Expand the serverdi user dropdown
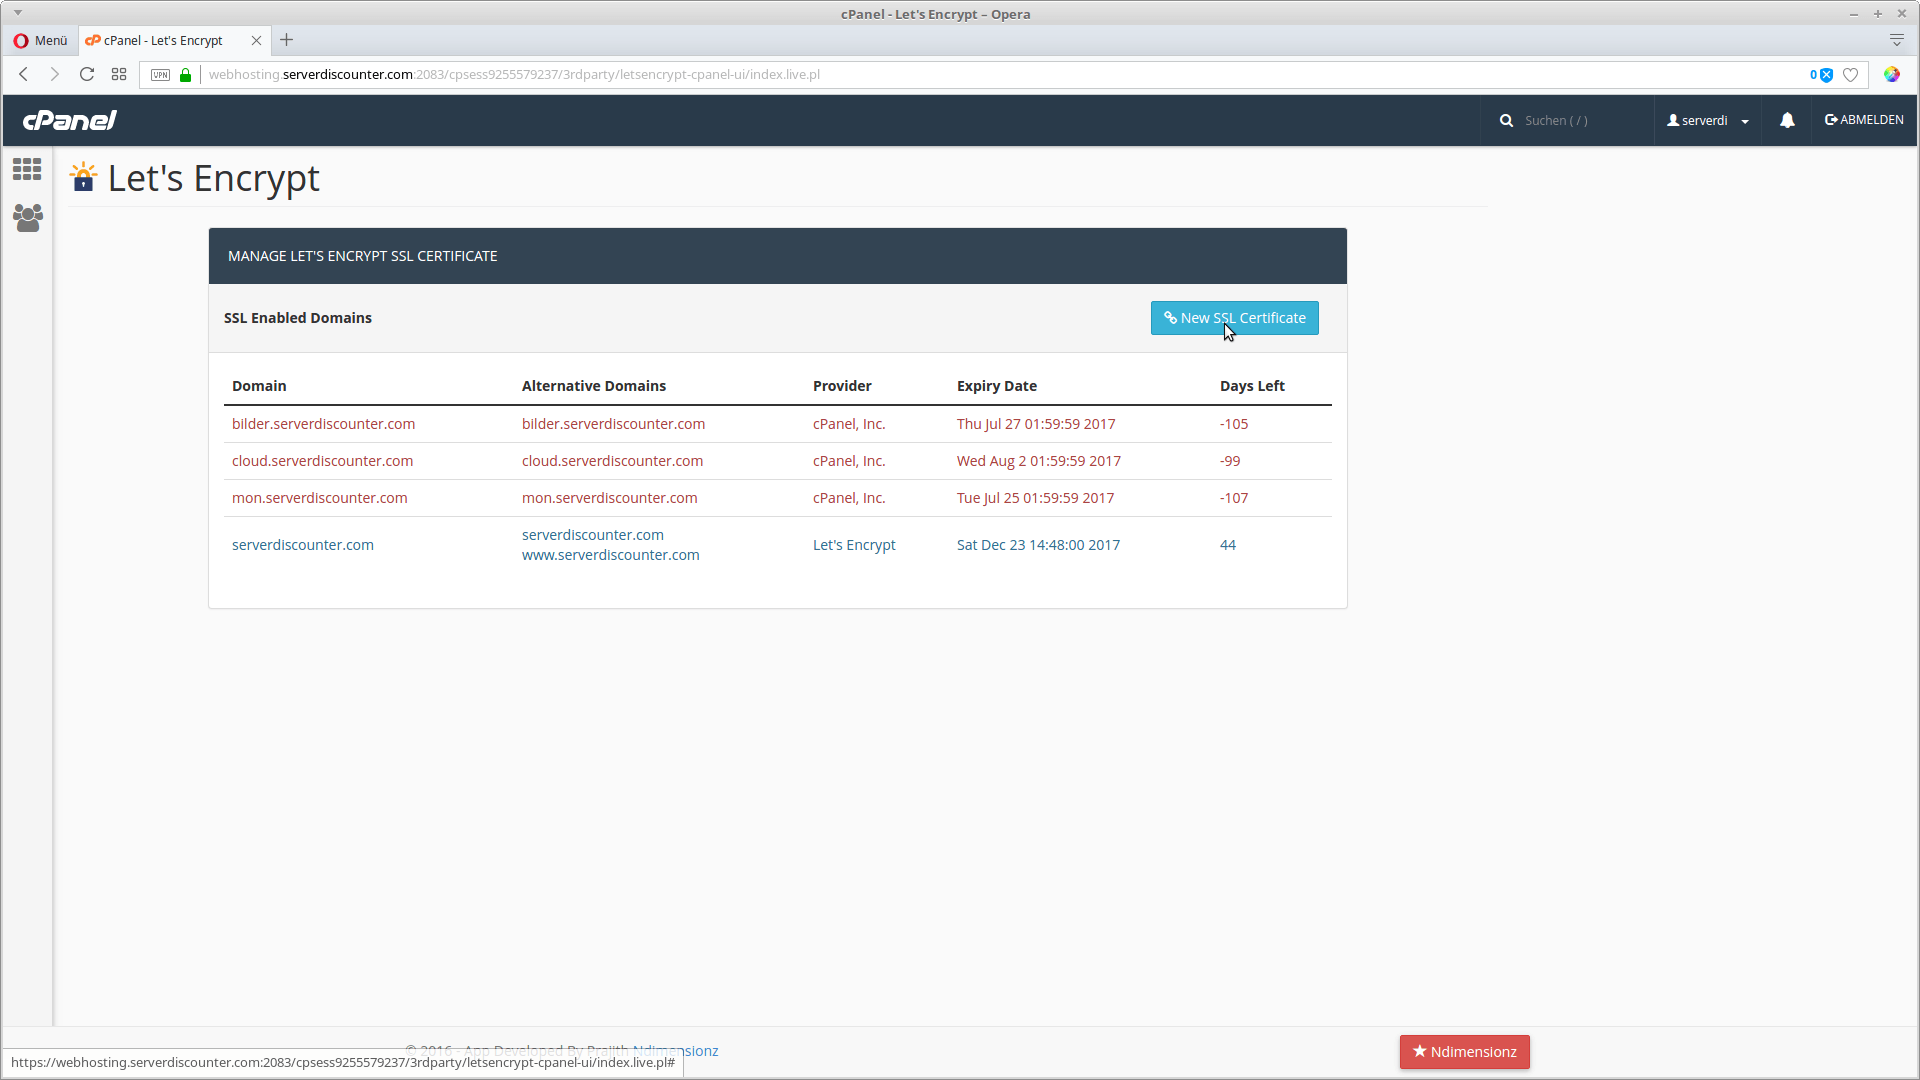Image resolution: width=1920 pixels, height=1080 pixels. pyautogui.click(x=1708, y=120)
